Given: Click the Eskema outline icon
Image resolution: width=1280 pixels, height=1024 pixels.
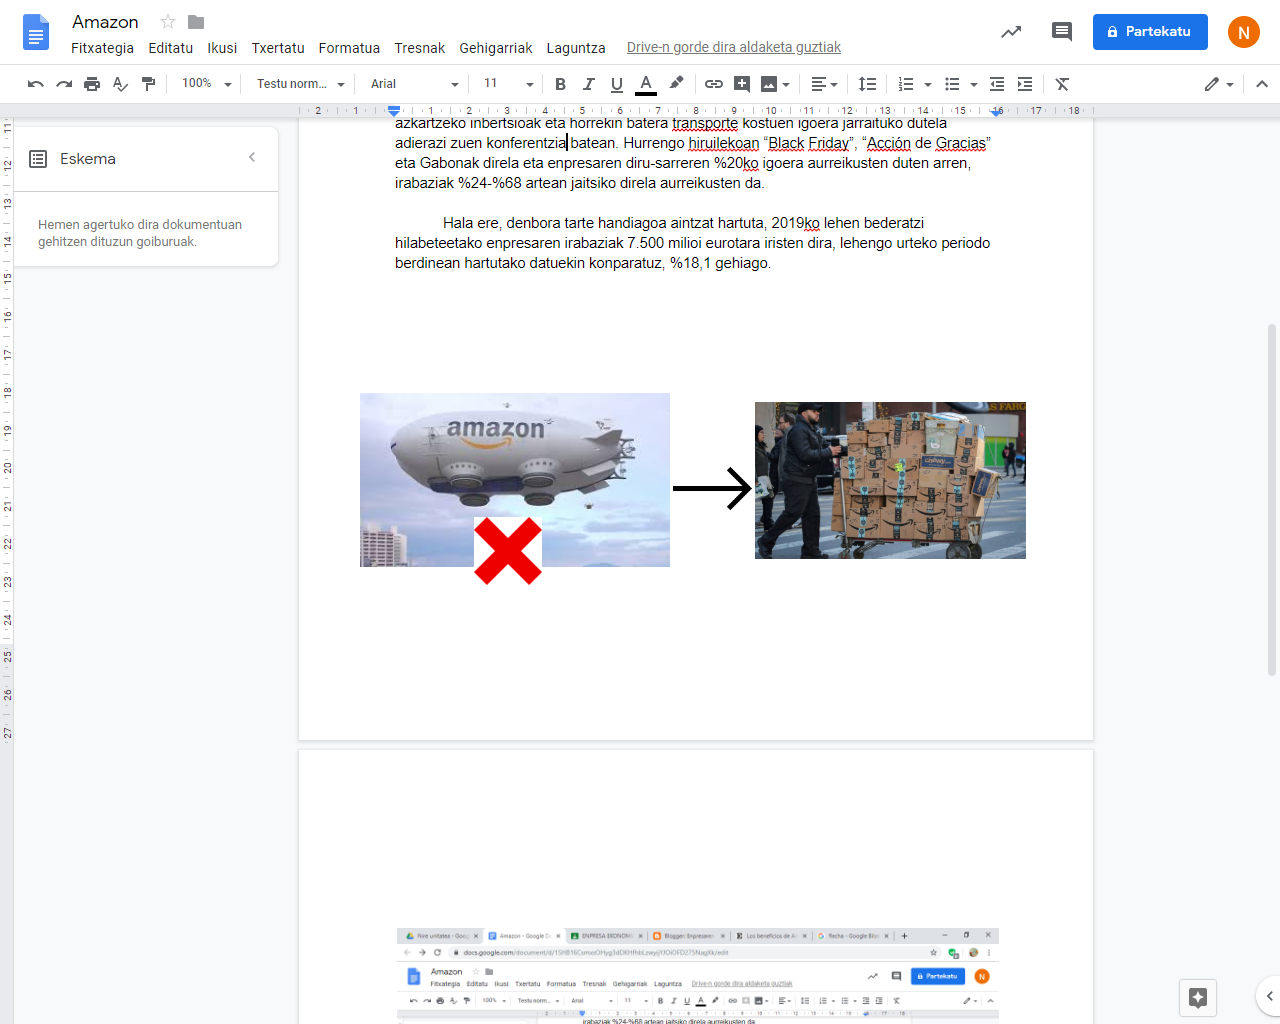Looking at the screenshot, I should pos(38,159).
